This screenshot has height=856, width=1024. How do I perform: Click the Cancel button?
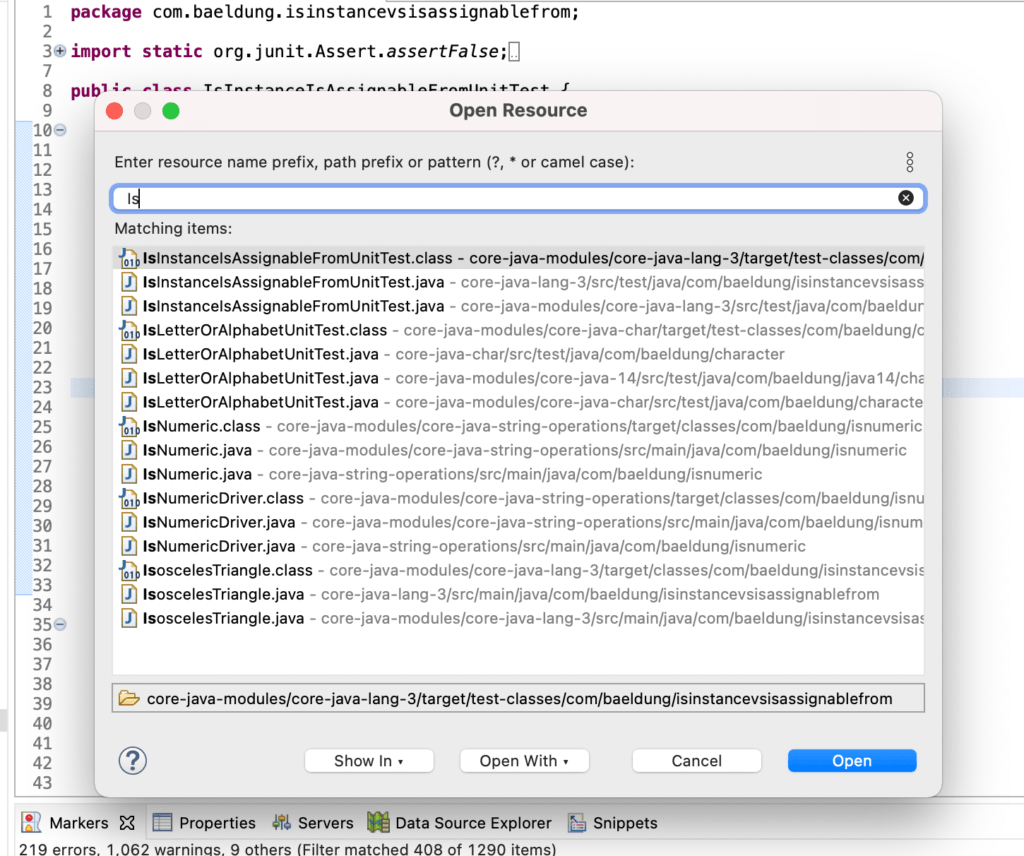tap(696, 760)
